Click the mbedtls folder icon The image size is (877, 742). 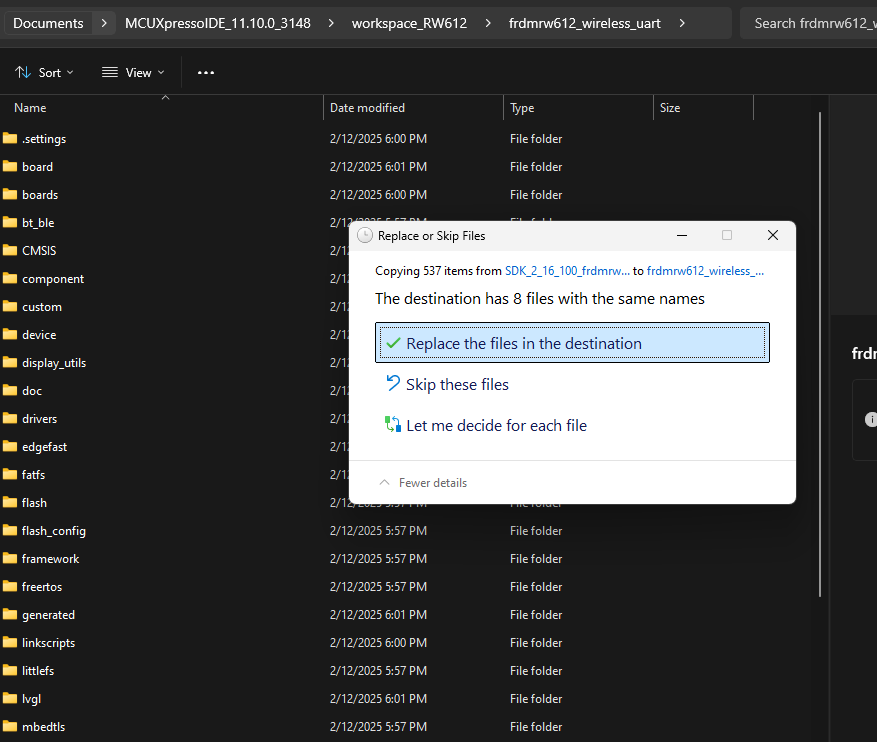(x=11, y=727)
